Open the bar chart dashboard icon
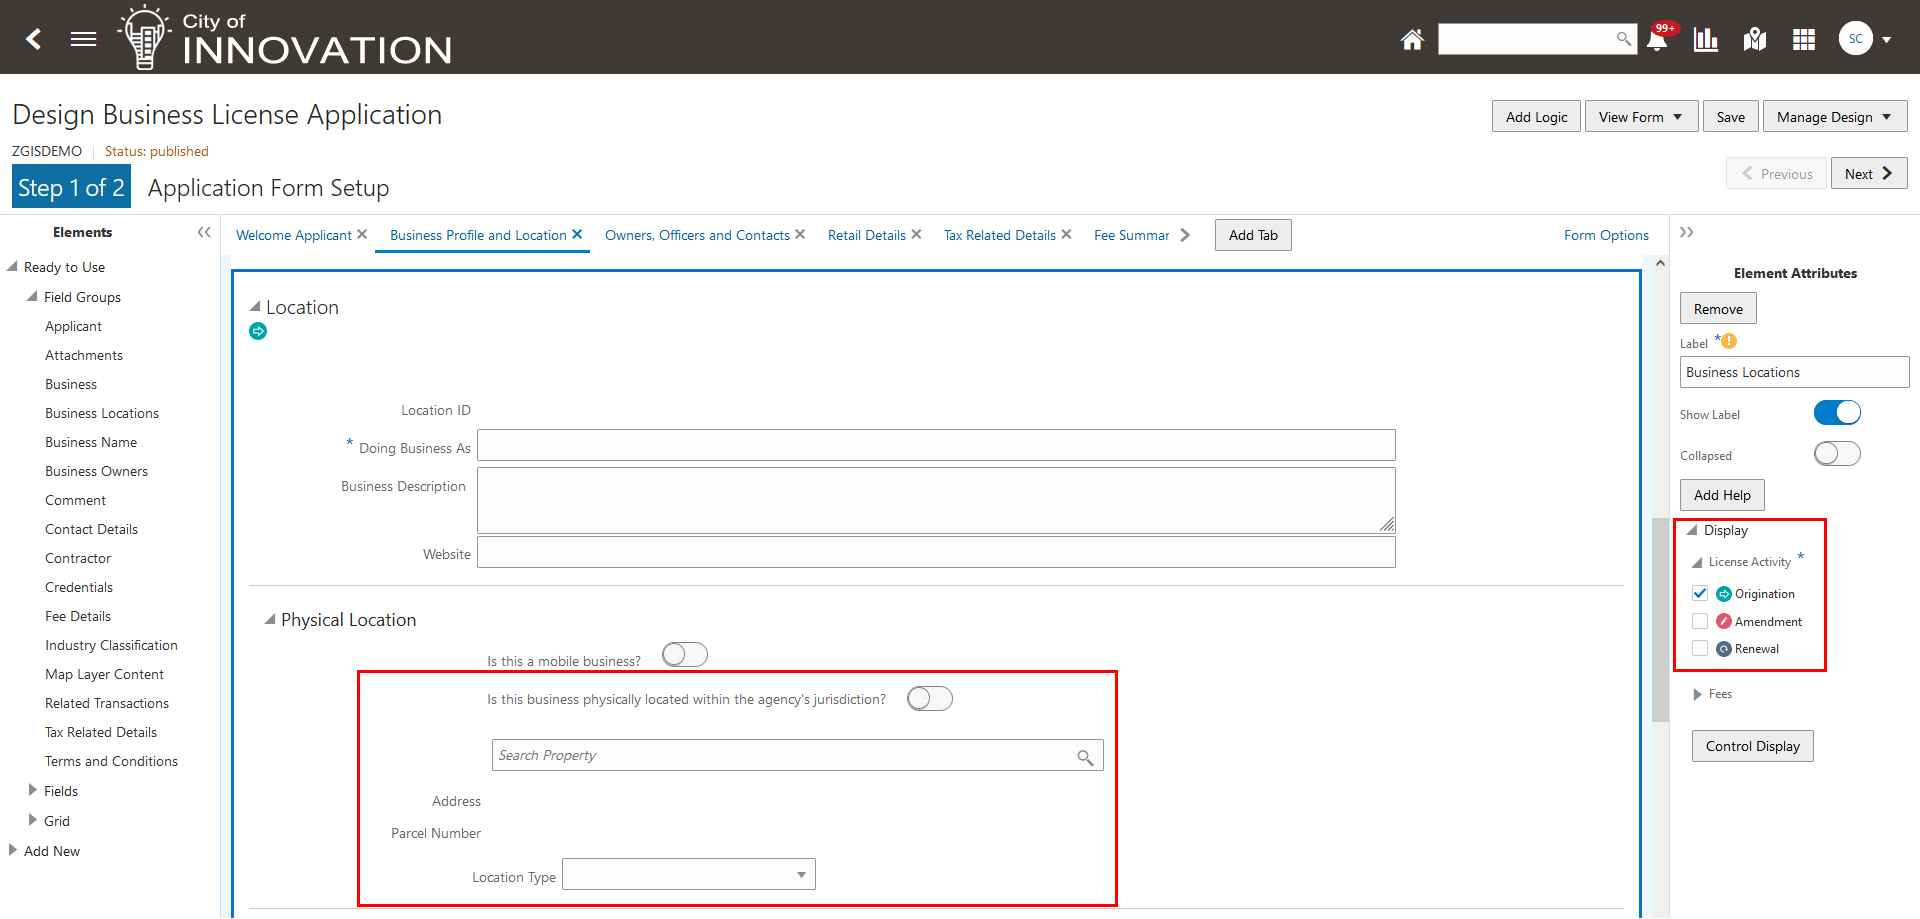 point(1706,39)
